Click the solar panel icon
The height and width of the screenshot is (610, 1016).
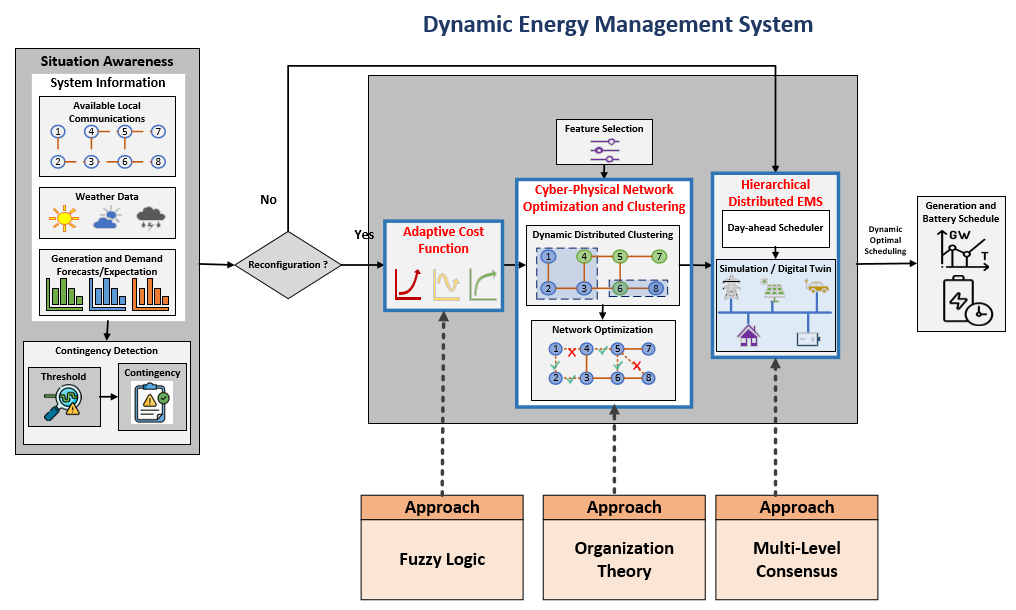pos(772,290)
